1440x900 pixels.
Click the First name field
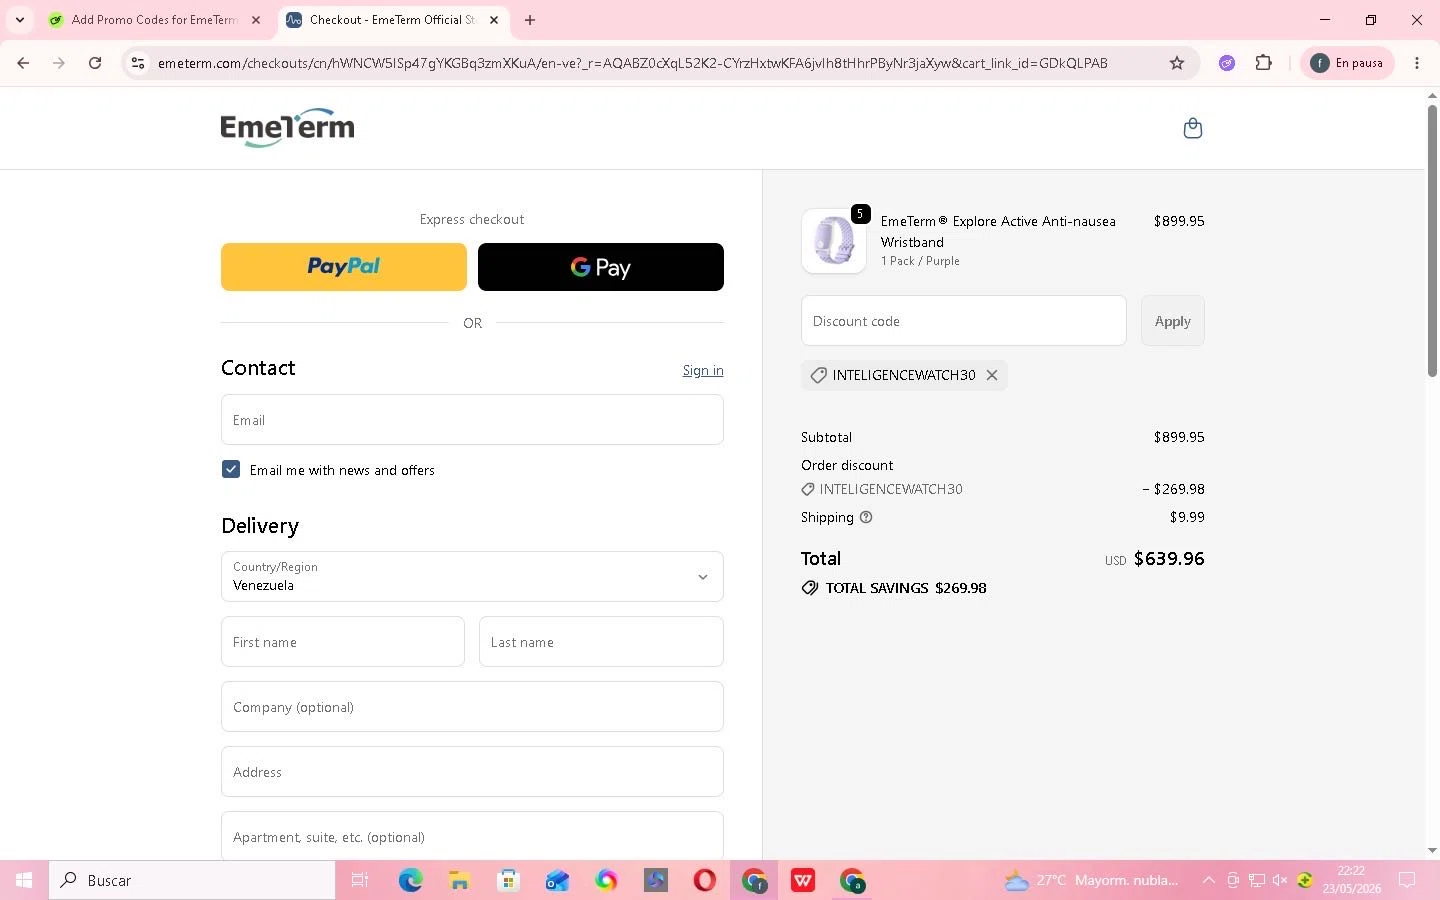pos(343,642)
